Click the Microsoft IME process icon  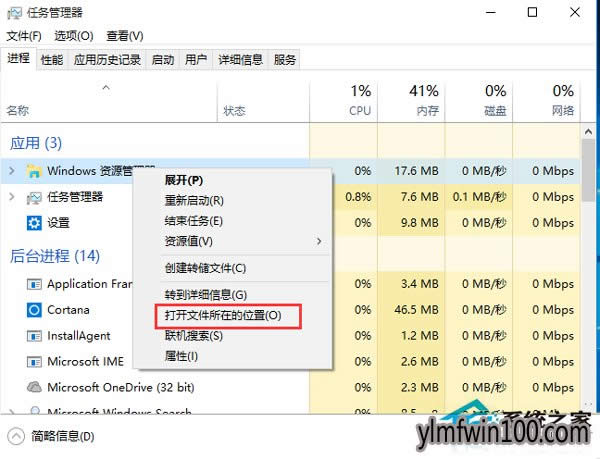pyautogui.click(x=34, y=361)
